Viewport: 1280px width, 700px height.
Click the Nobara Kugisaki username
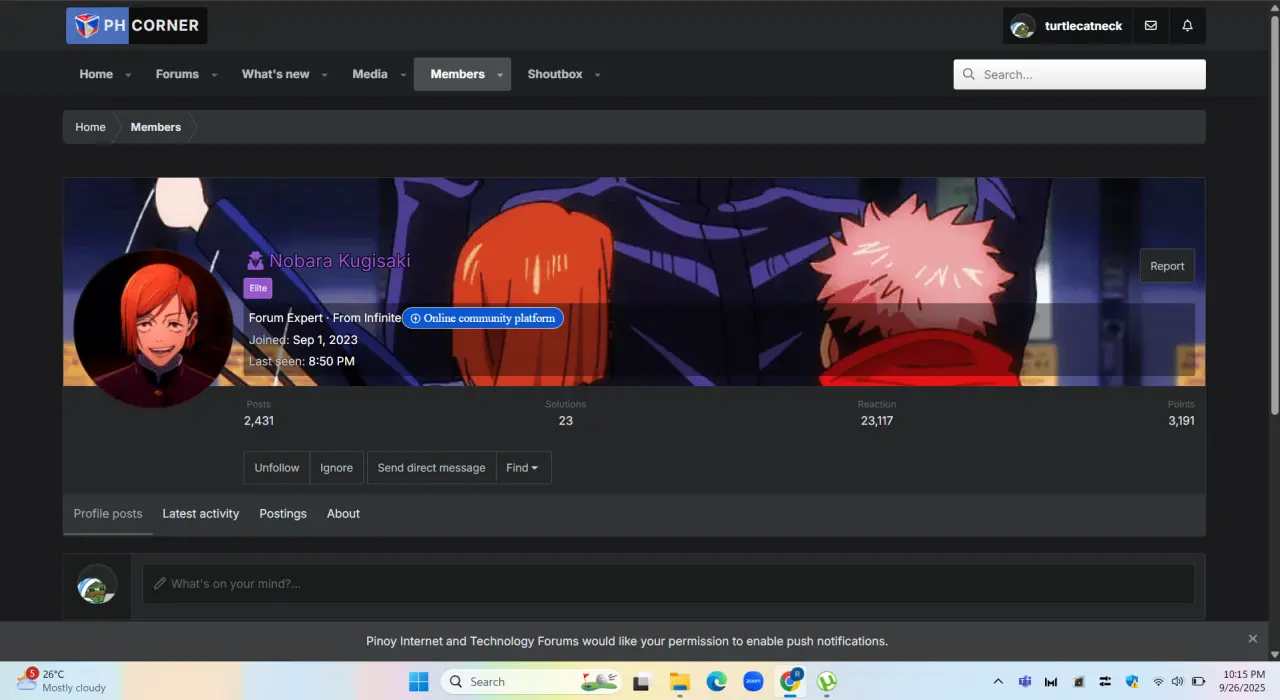340,261
